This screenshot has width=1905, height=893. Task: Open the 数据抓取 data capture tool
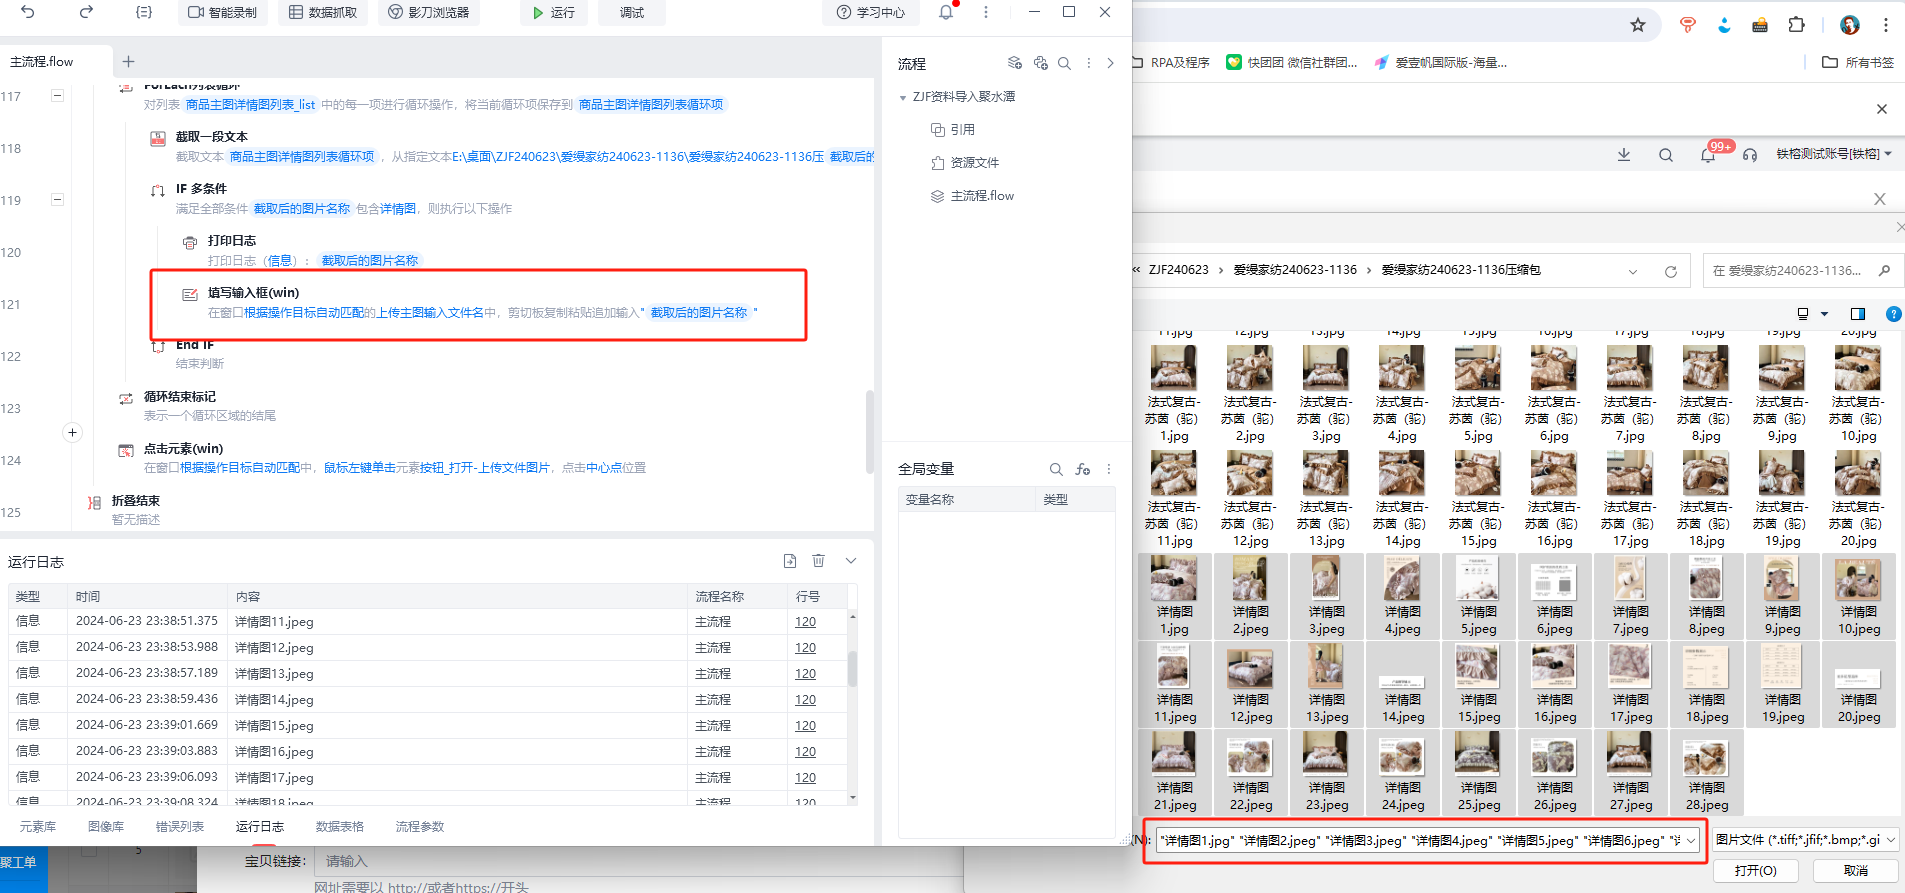tap(323, 12)
